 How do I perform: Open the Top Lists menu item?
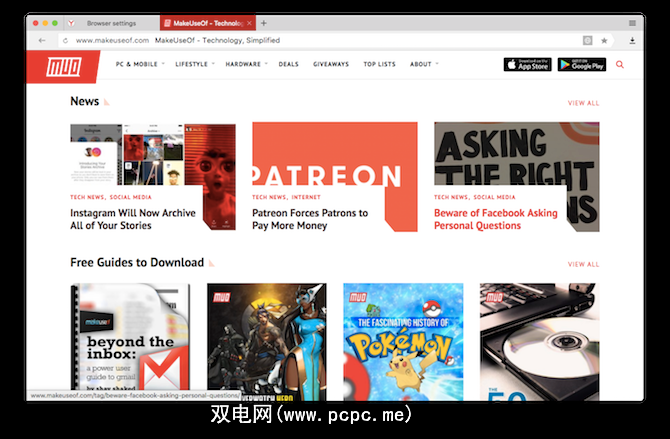point(379,64)
